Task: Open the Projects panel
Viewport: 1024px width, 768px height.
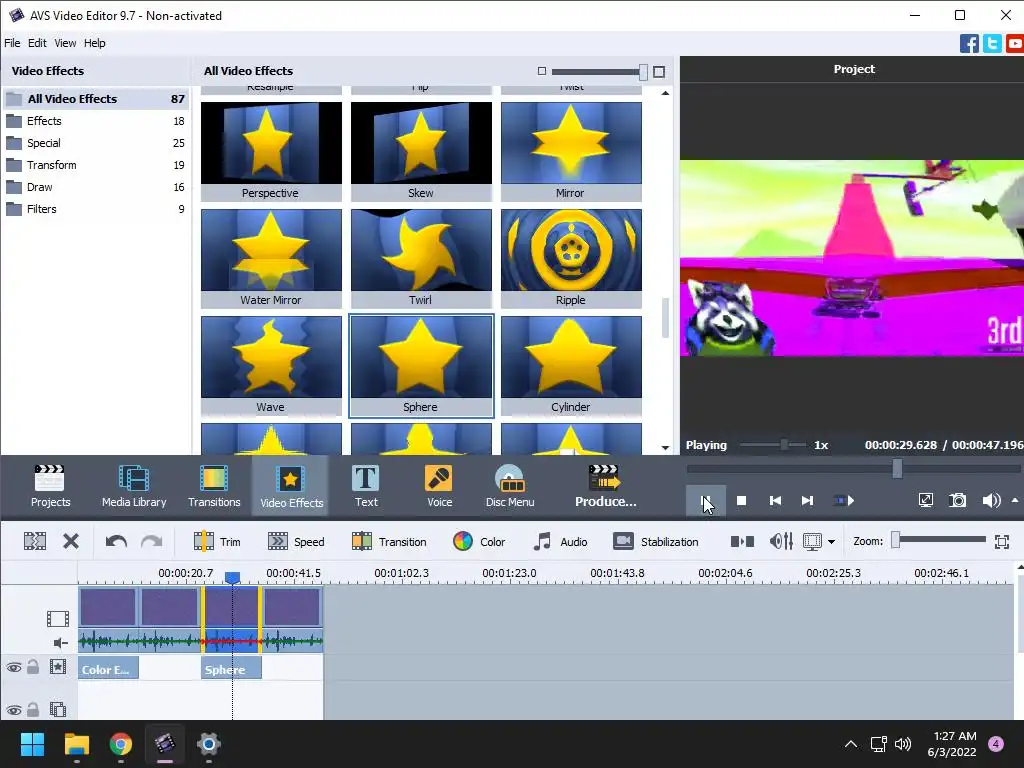Action: click(x=50, y=485)
